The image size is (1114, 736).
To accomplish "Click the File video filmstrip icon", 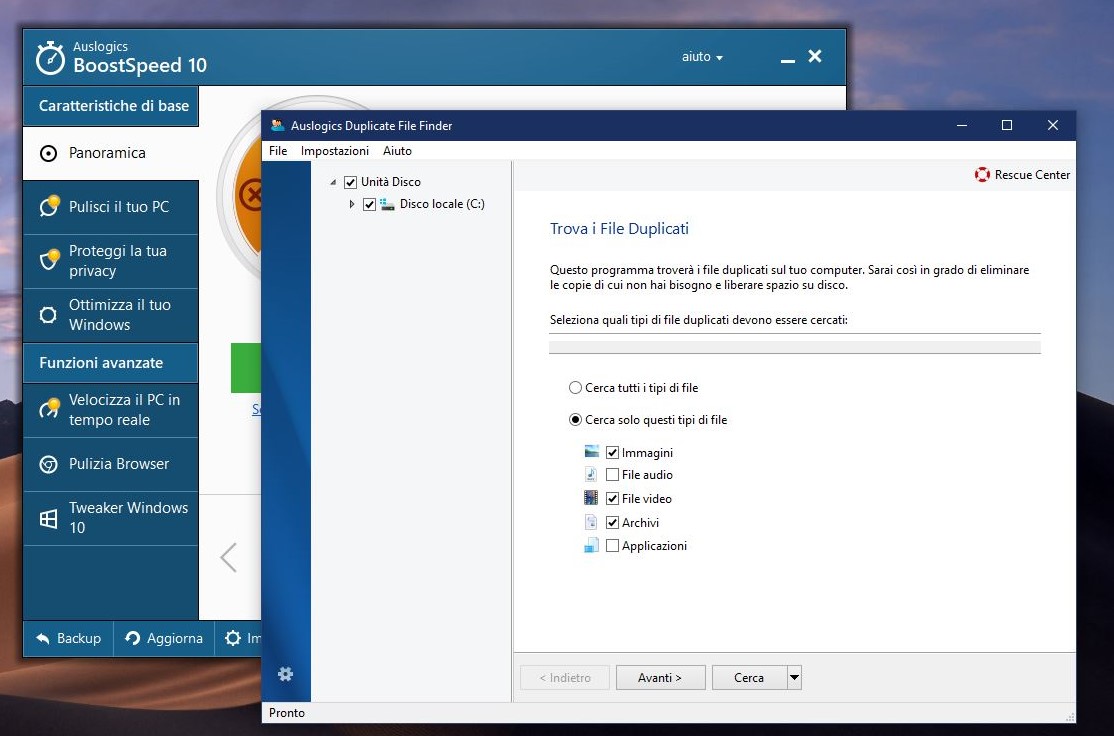I will (591, 497).
